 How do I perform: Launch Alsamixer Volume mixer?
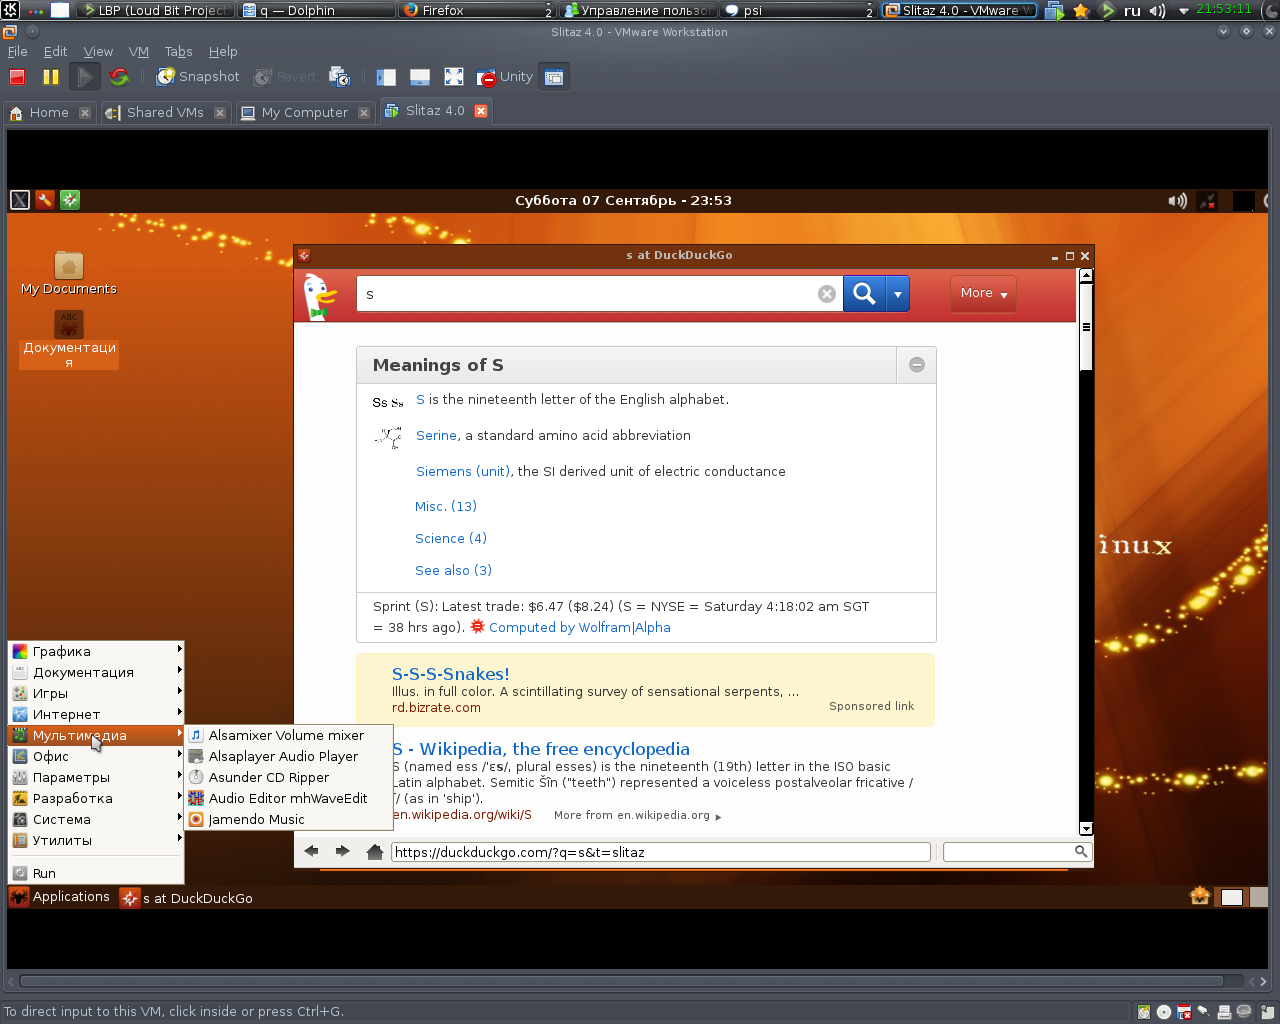pyautogui.click(x=288, y=735)
